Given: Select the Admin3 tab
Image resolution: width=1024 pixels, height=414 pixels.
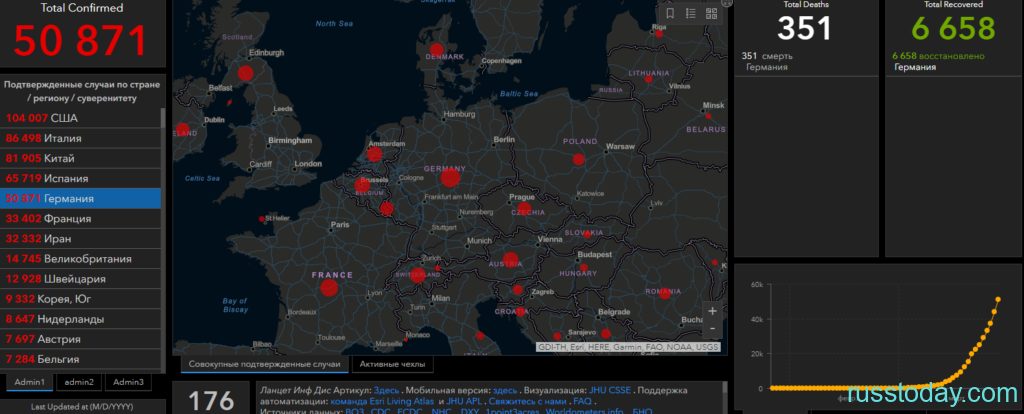Looking at the screenshot, I should [x=128, y=382].
